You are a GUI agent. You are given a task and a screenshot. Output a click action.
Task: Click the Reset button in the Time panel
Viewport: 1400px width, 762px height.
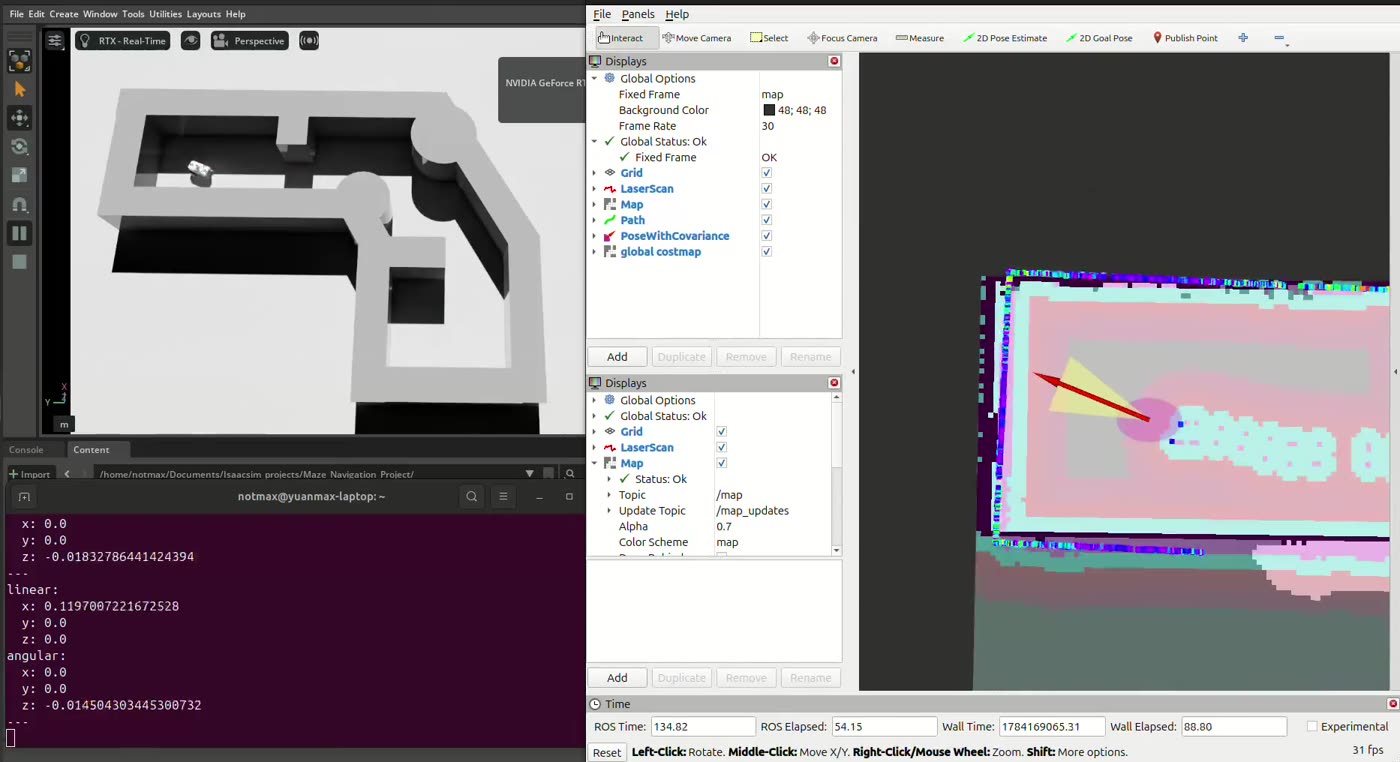click(607, 752)
